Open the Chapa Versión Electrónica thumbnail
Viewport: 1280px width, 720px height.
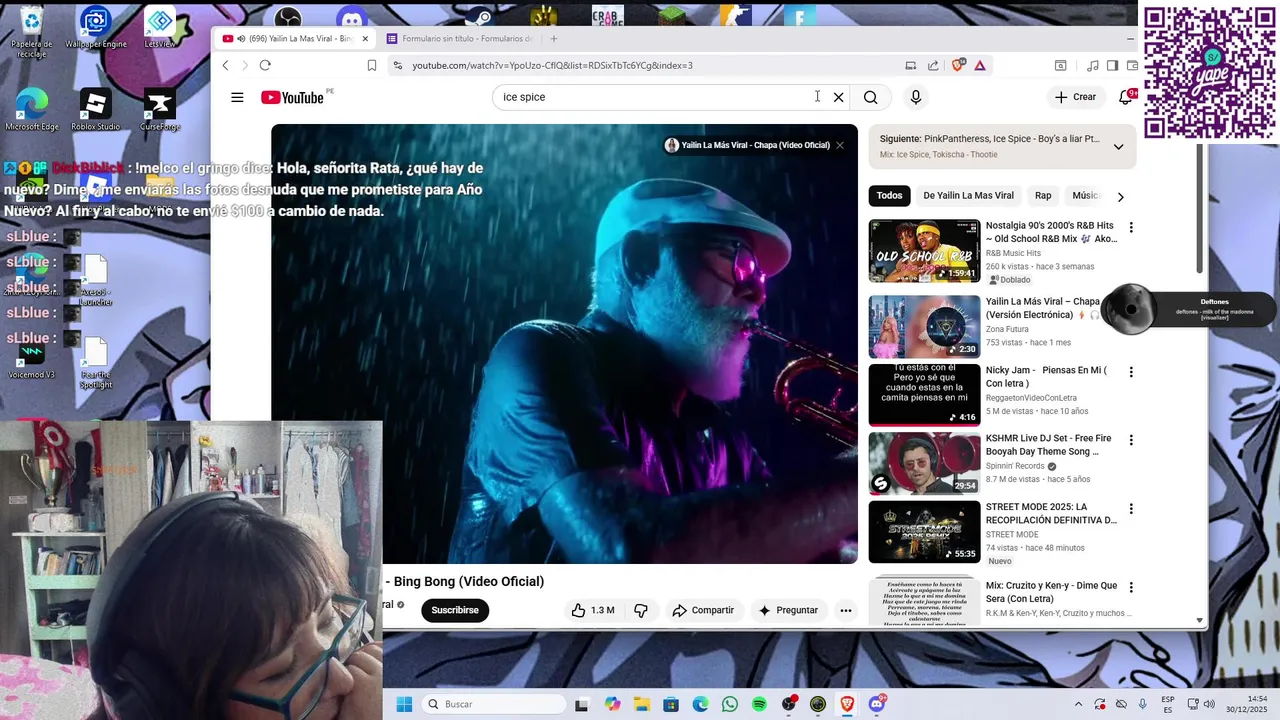tap(924, 327)
